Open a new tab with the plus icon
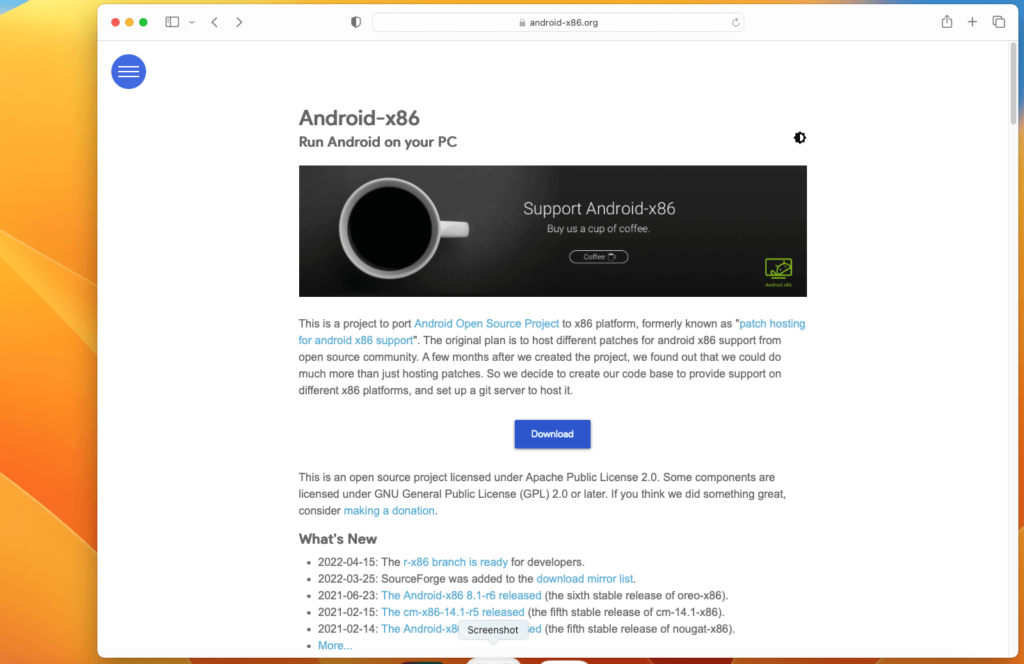This screenshot has height=664, width=1024. coord(971,21)
